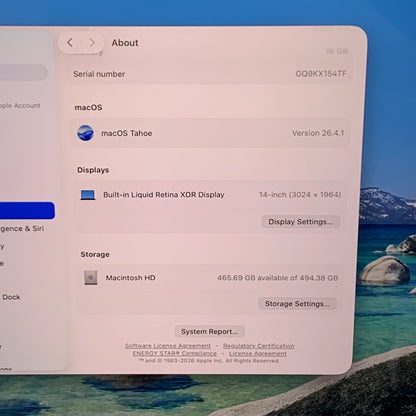Open the Intelligence & Siri sidebar item
This screenshot has width=416, height=416.
22,228
